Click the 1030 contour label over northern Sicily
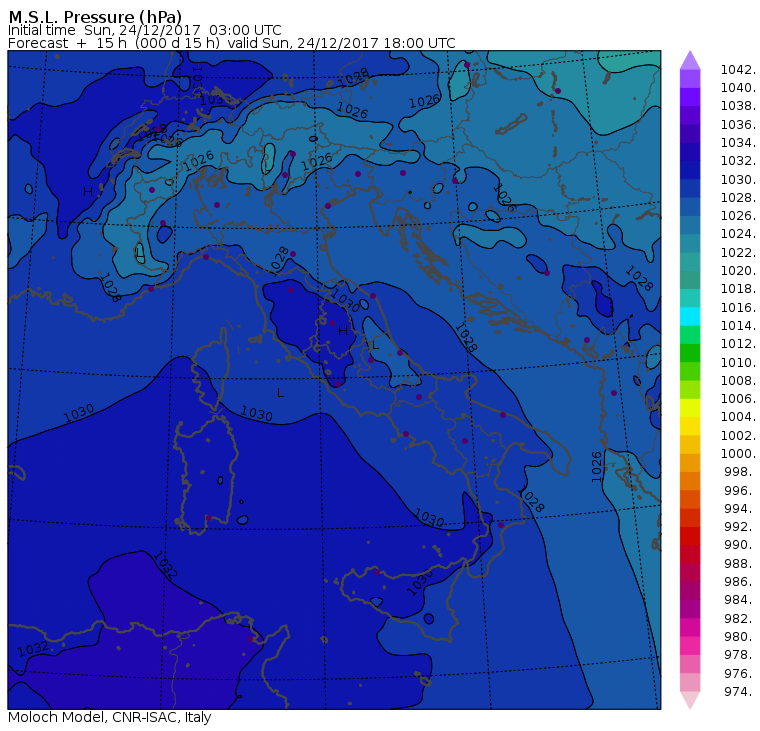760x731 pixels. pos(419,582)
